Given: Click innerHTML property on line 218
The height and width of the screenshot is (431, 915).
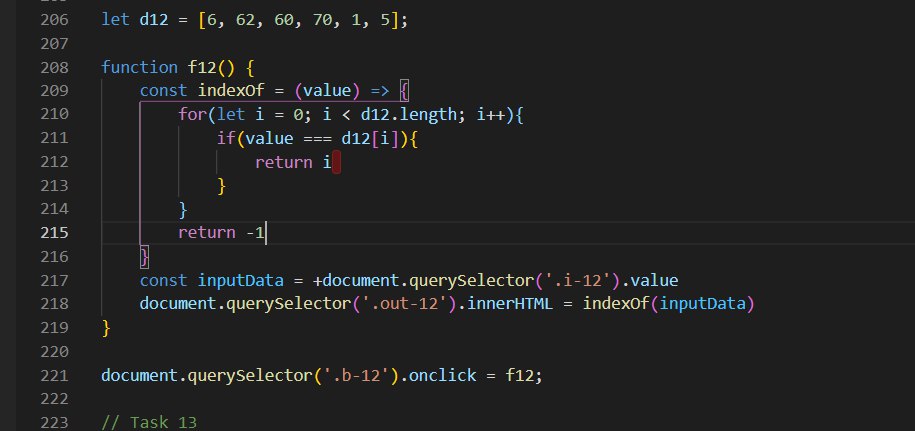Looking at the screenshot, I should pyautogui.click(x=509, y=304).
